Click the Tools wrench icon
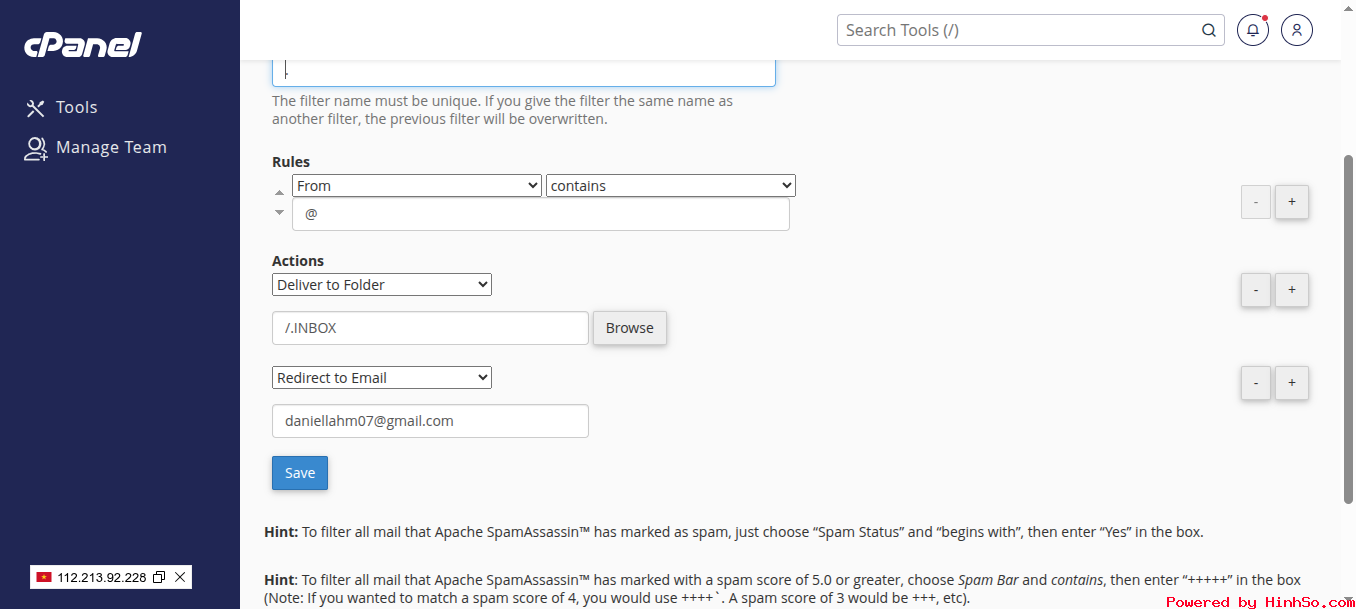This screenshot has height=609, width=1356. [x=36, y=108]
